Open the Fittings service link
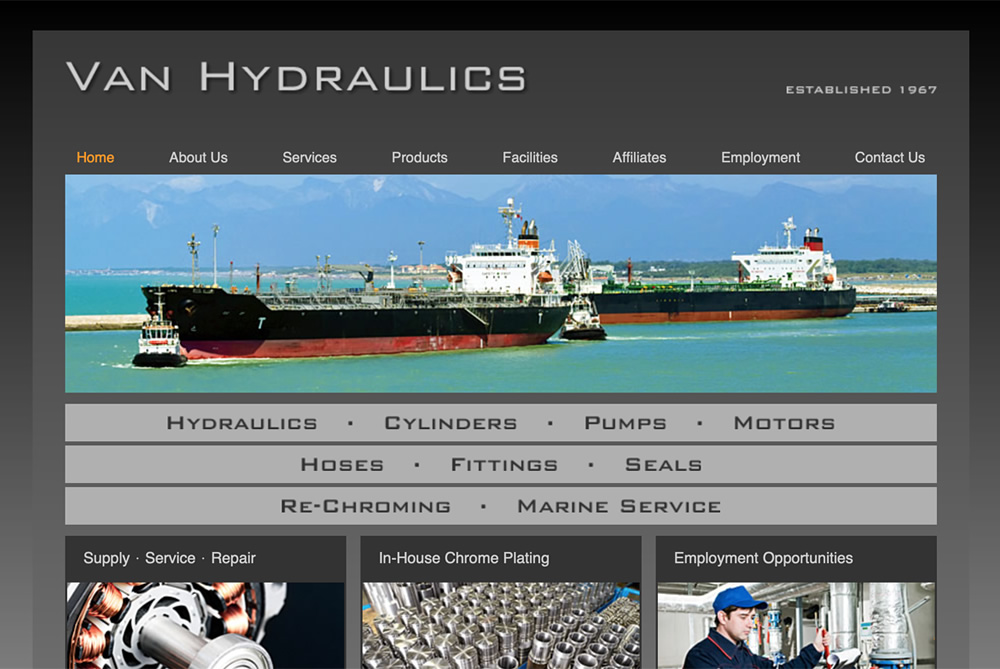 [504, 464]
